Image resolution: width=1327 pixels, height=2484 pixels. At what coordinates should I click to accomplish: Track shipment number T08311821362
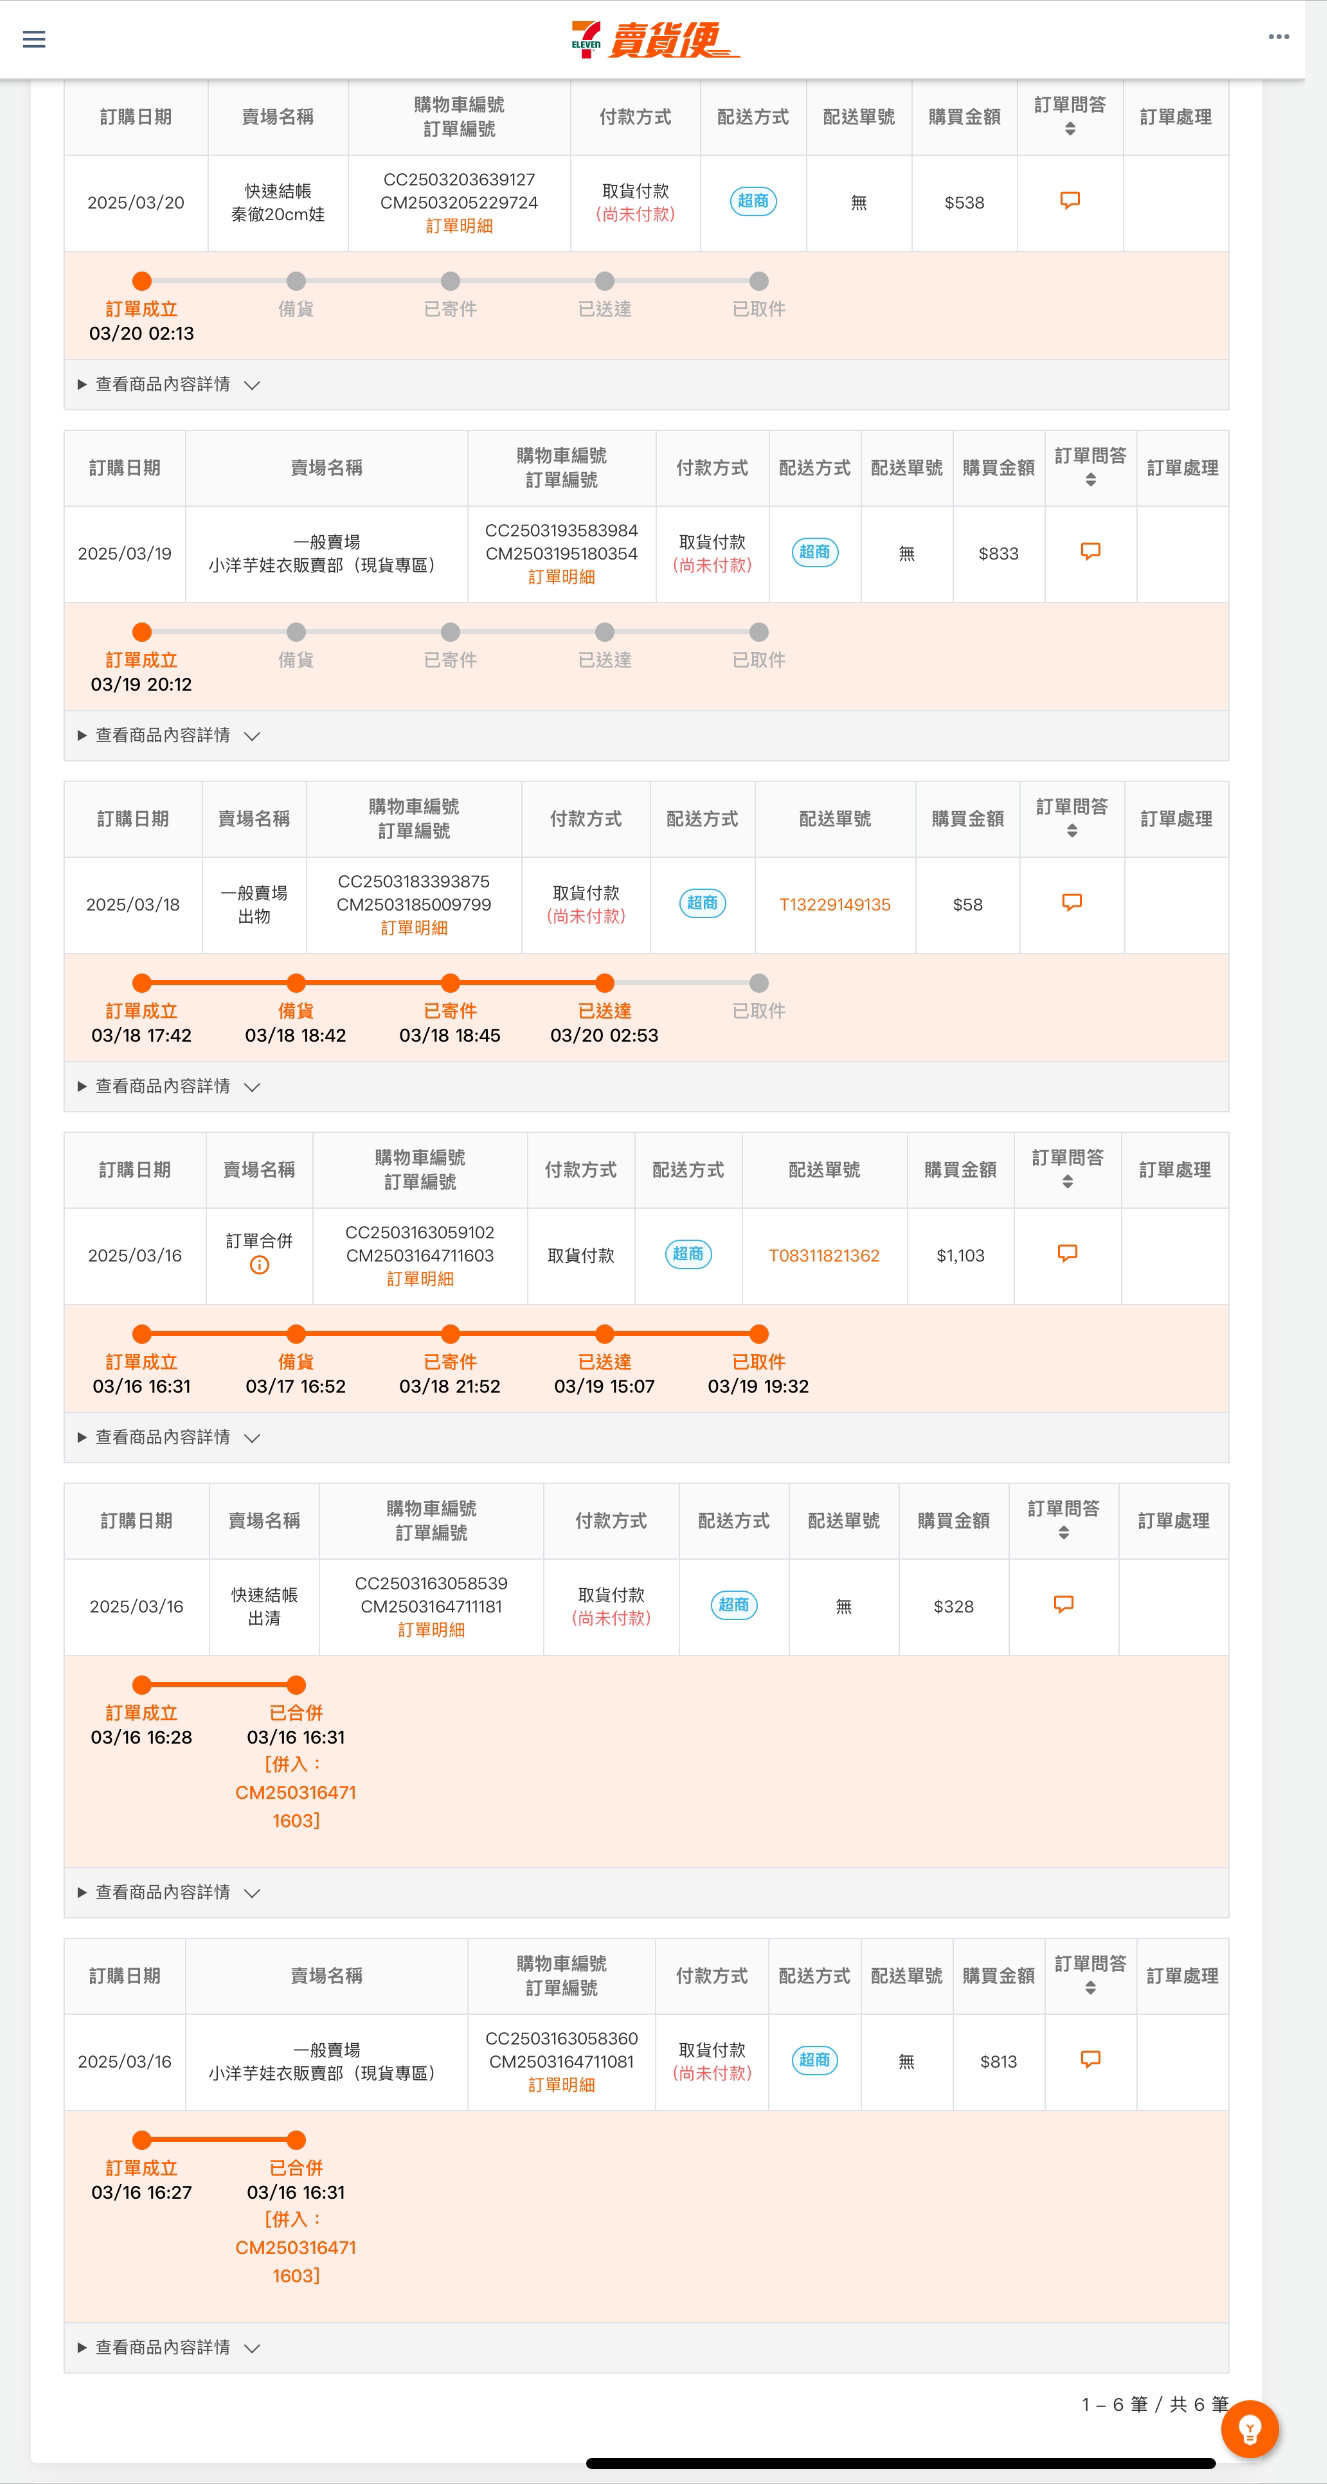pyautogui.click(x=824, y=1256)
